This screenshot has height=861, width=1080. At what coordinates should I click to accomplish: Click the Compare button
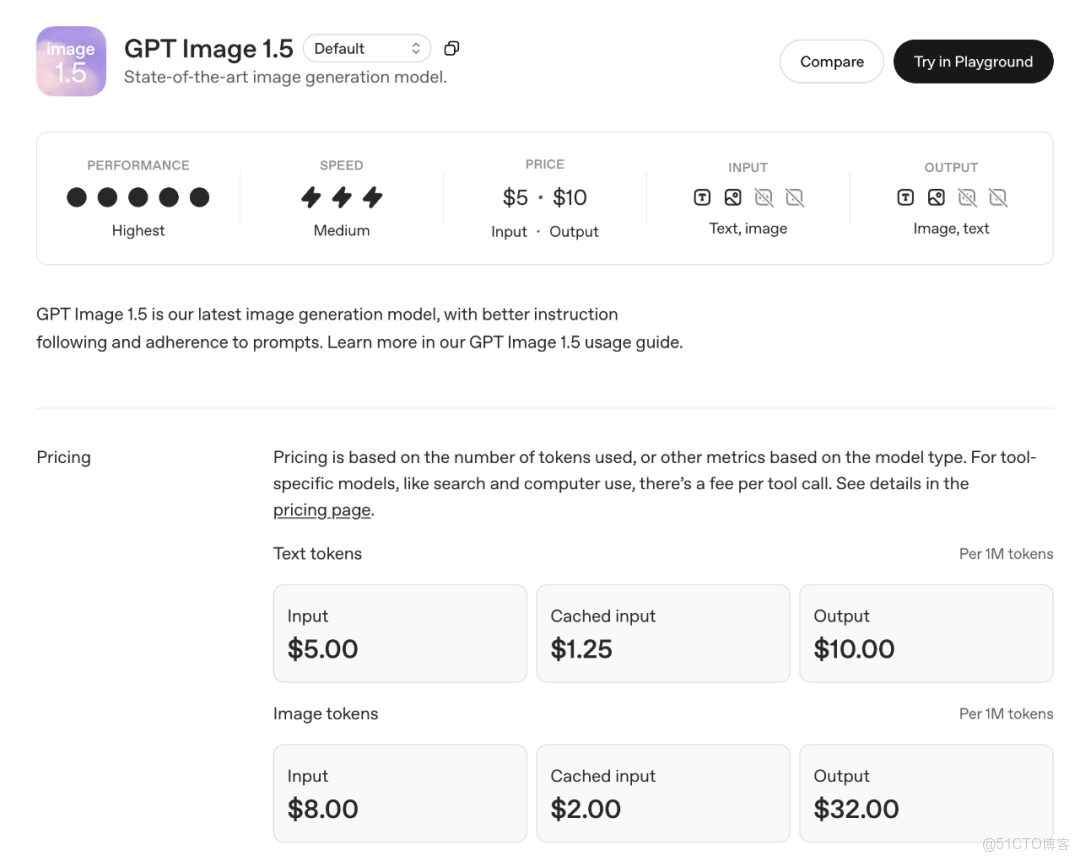coord(831,61)
